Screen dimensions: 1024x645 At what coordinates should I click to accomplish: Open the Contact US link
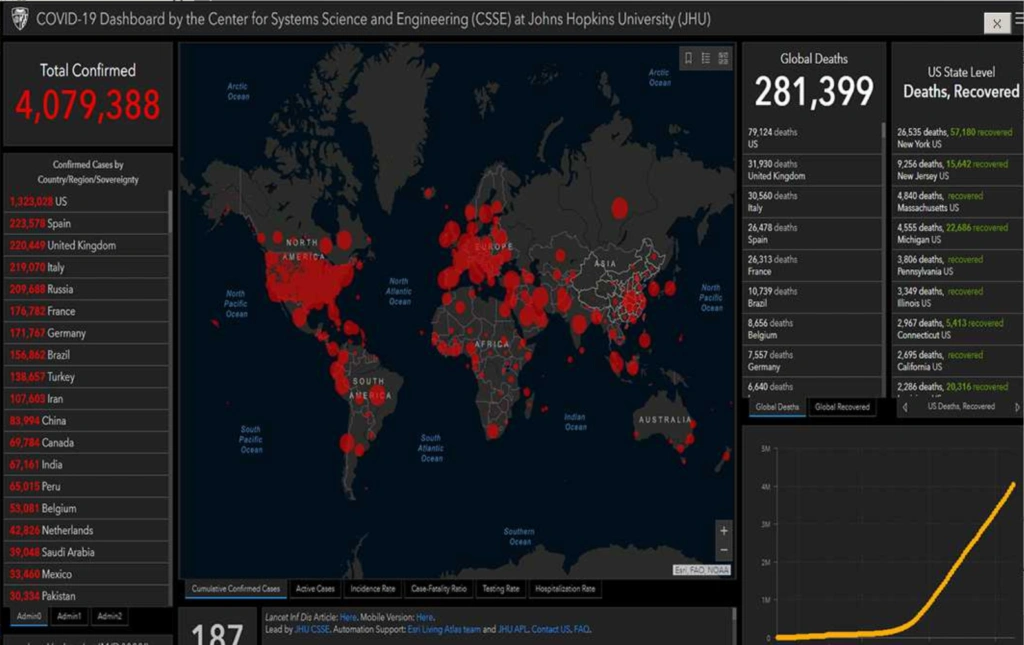(551, 629)
